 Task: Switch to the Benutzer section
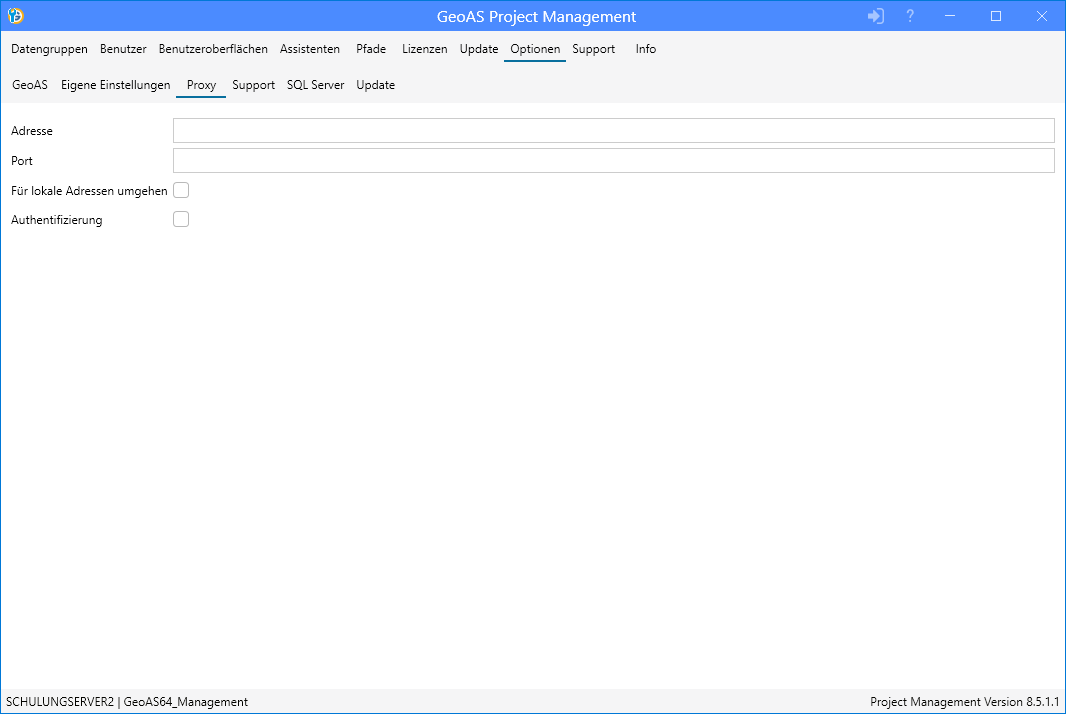[123, 49]
